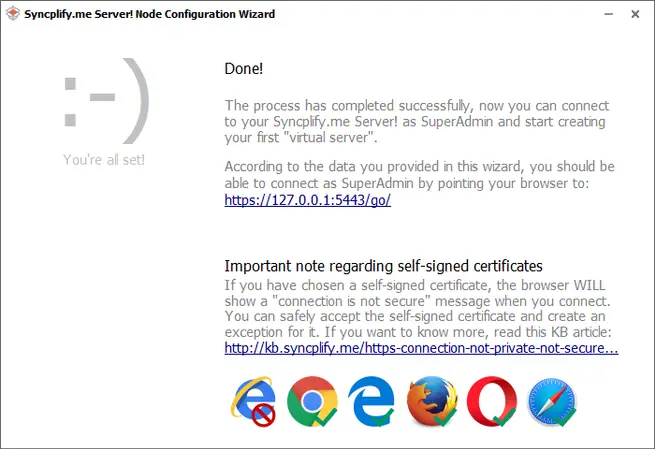Click the blue Microsoft Edge icon
Screen dimensions: 655x449
click(x=371, y=400)
